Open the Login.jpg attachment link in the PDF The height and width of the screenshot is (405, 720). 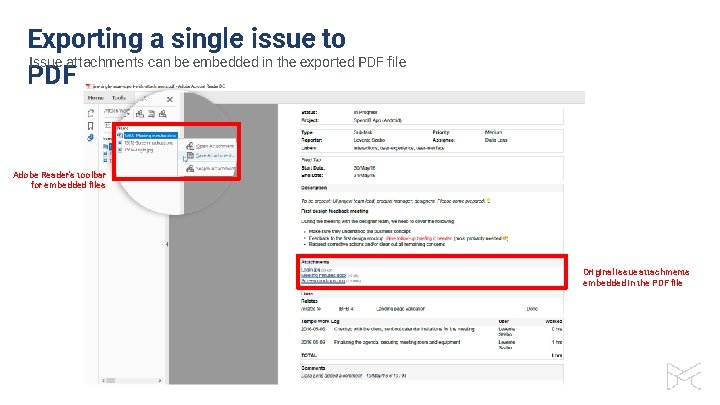[310, 270]
